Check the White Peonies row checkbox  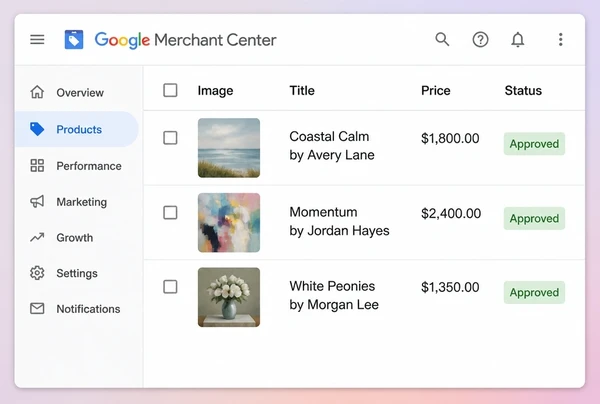tap(170, 287)
